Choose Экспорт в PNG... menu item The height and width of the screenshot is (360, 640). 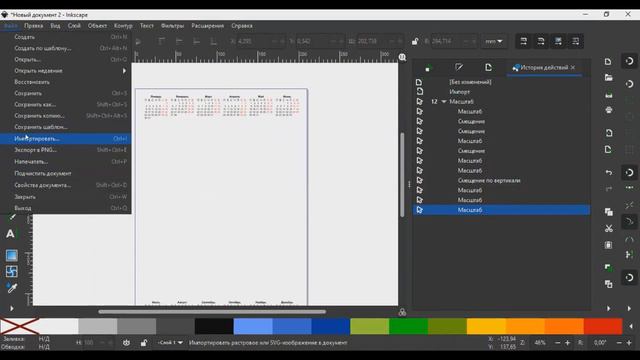pyautogui.click(x=65, y=150)
